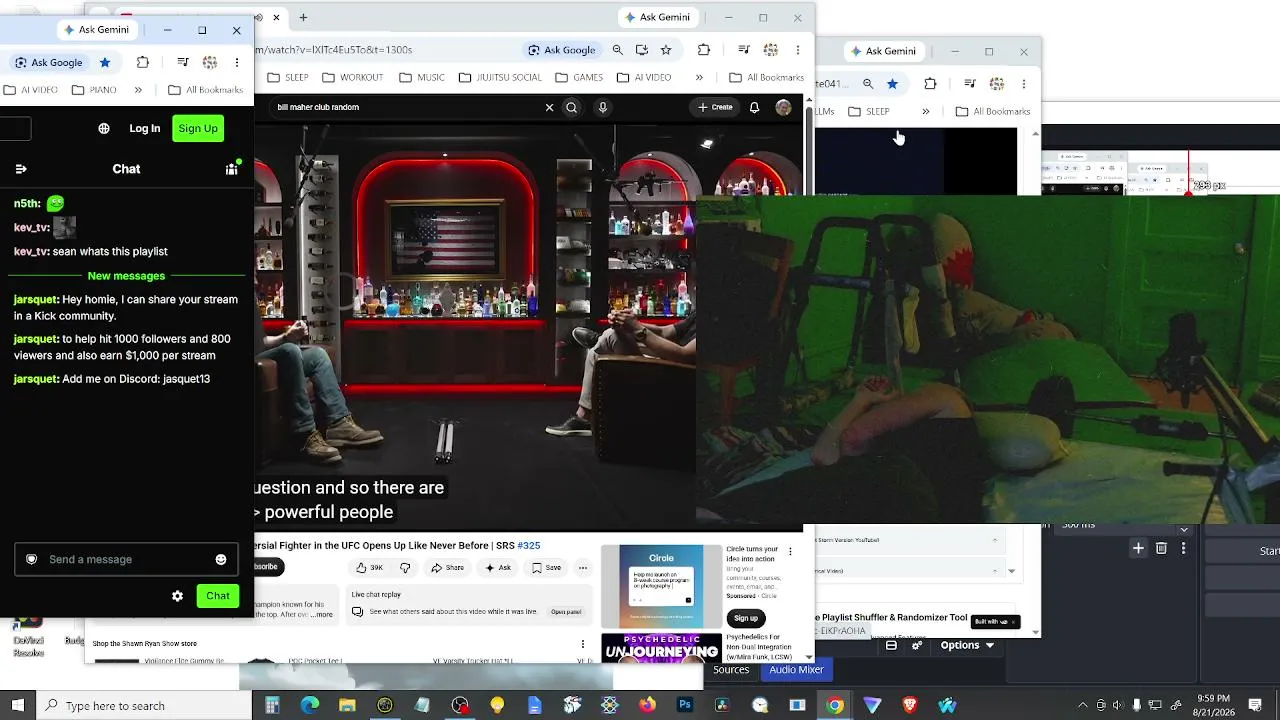Show more bookmarks in the Kick window bar

[138, 90]
